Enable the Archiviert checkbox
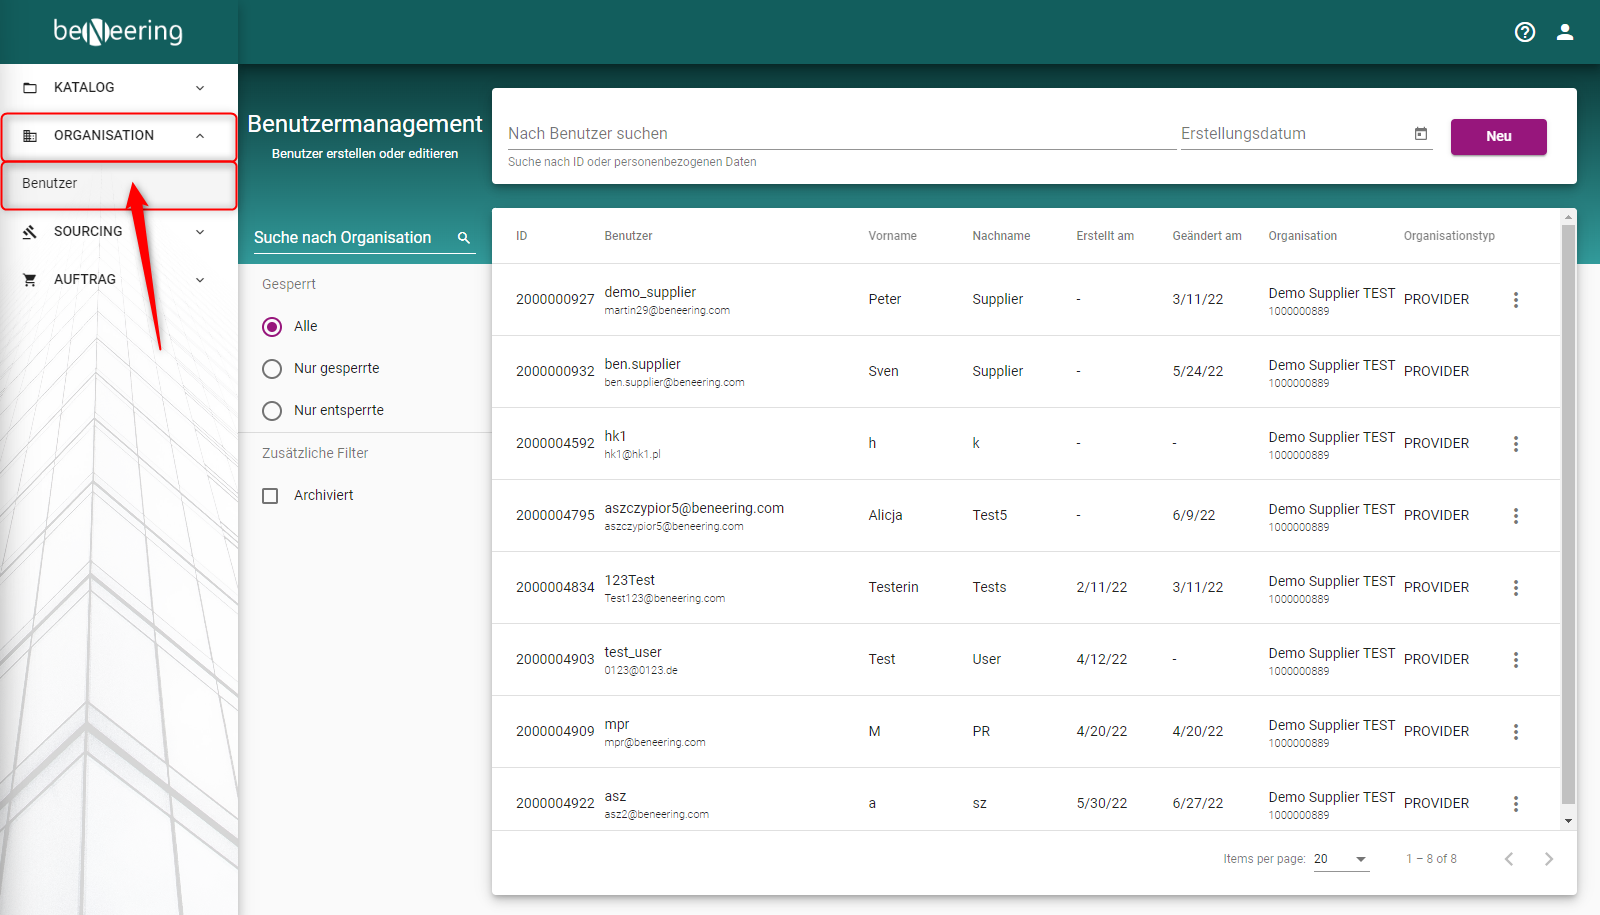Viewport: 1600px width, 915px height. click(270, 496)
